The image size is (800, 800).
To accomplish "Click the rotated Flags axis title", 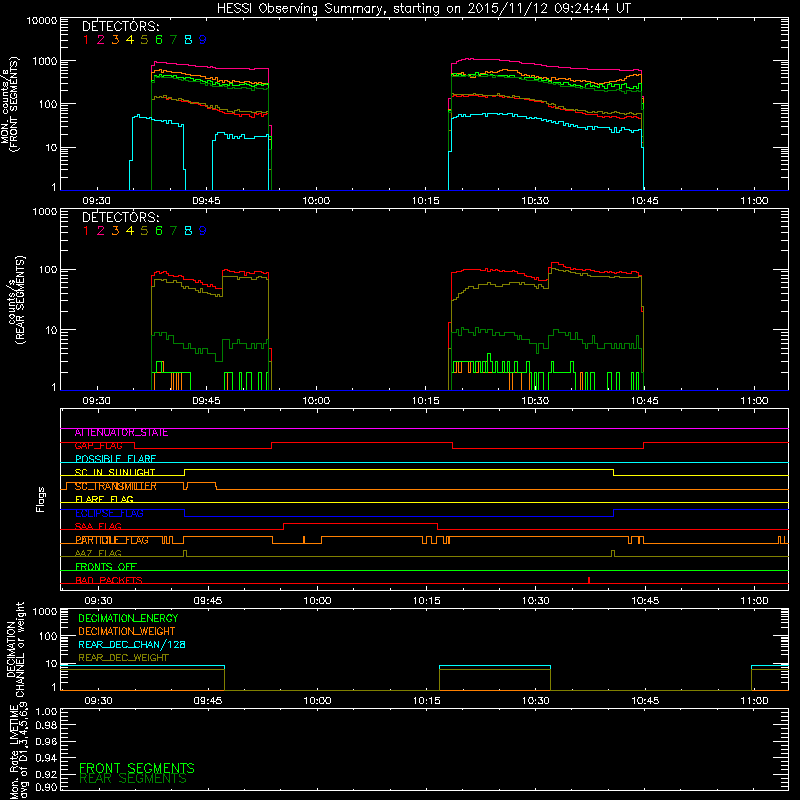I will (x=41, y=499).
